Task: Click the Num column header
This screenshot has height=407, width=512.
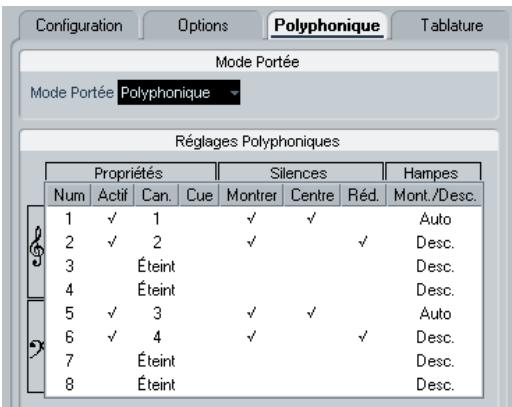Action: [69, 195]
